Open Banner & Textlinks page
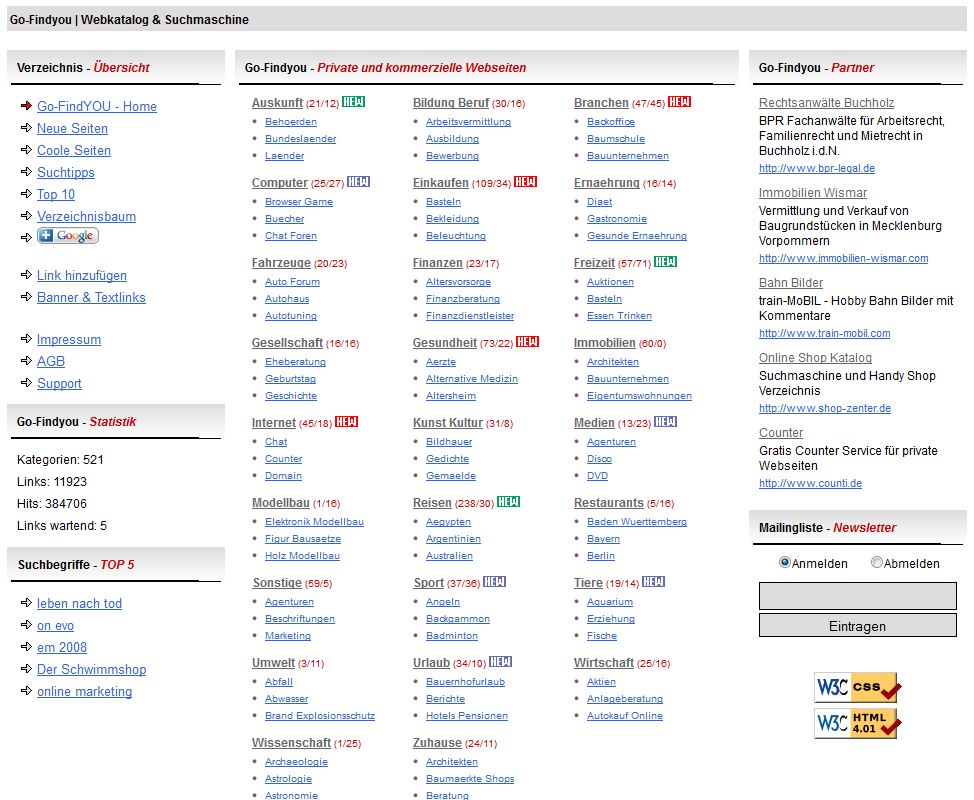Image resolution: width=974 pixels, height=800 pixels. [x=91, y=298]
